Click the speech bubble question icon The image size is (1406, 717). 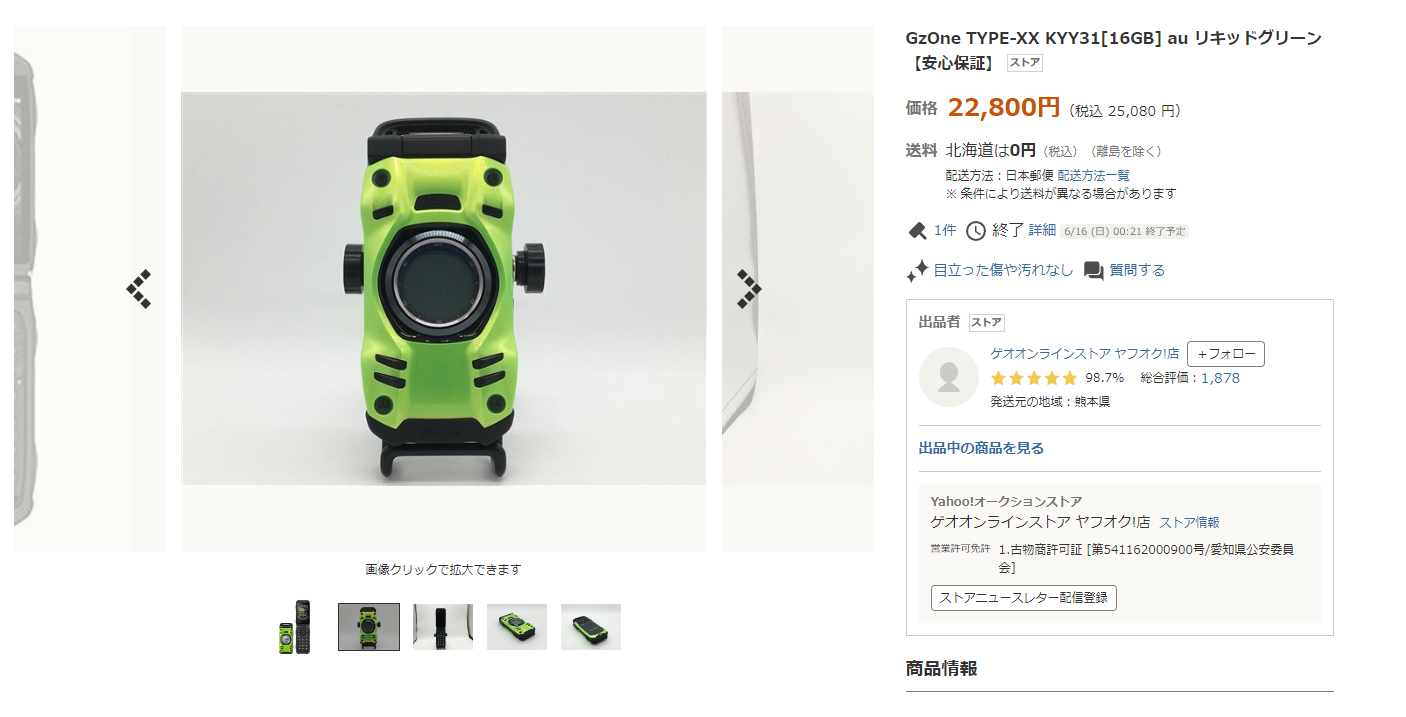[1094, 271]
